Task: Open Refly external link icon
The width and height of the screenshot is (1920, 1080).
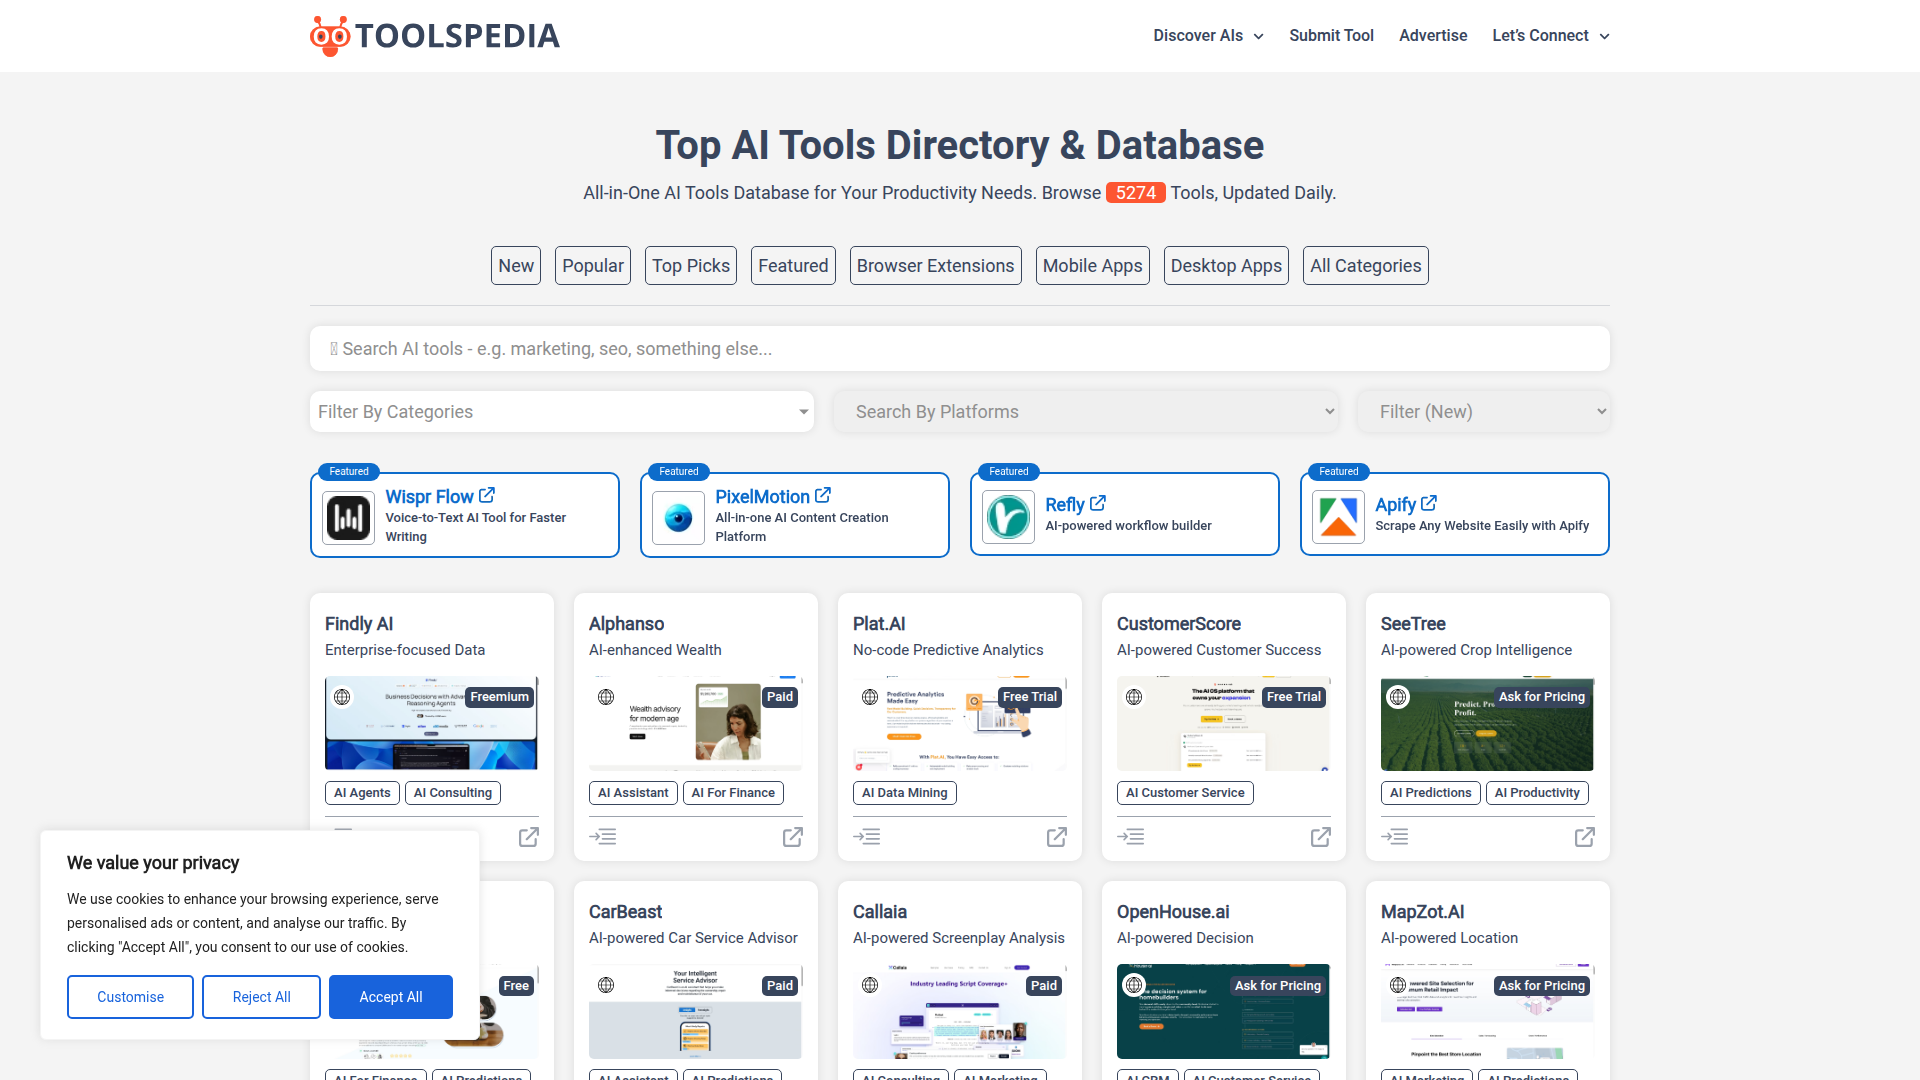Action: 1098,503
